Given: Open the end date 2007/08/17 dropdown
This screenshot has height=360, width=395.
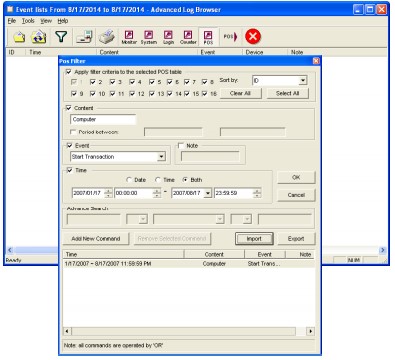Looking at the screenshot, I should [x=208, y=193].
